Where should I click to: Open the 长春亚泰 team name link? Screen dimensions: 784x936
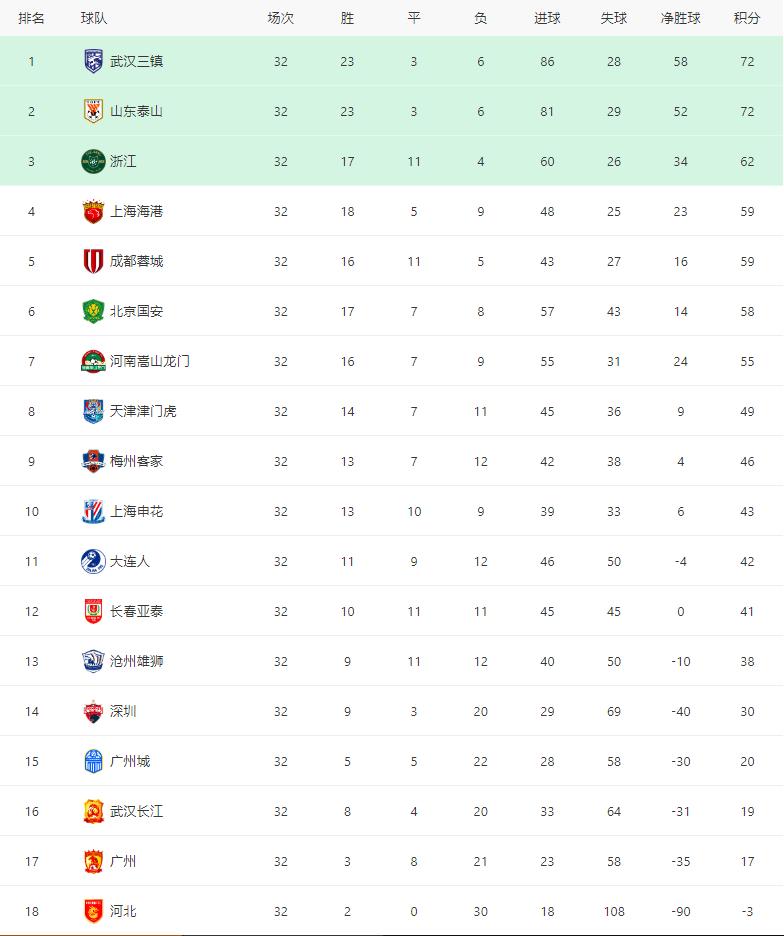[x=136, y=611]
